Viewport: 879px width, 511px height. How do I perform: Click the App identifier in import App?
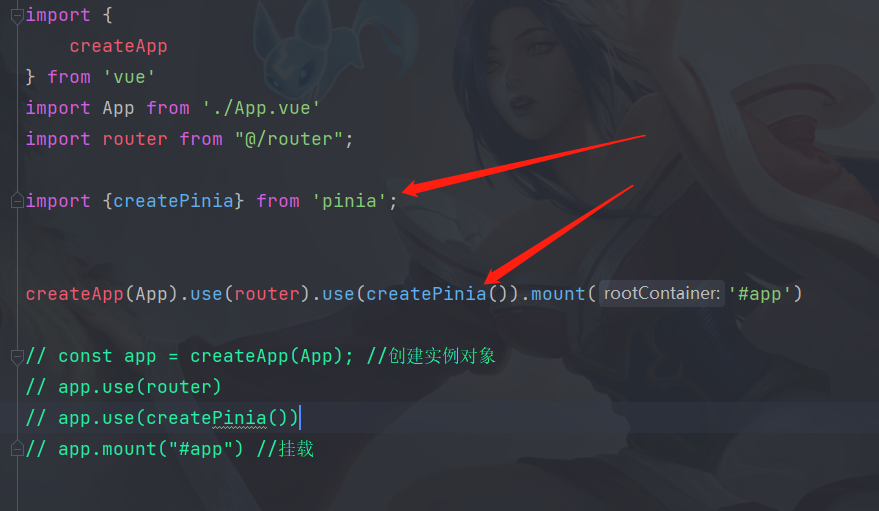[x=118, y=108]
